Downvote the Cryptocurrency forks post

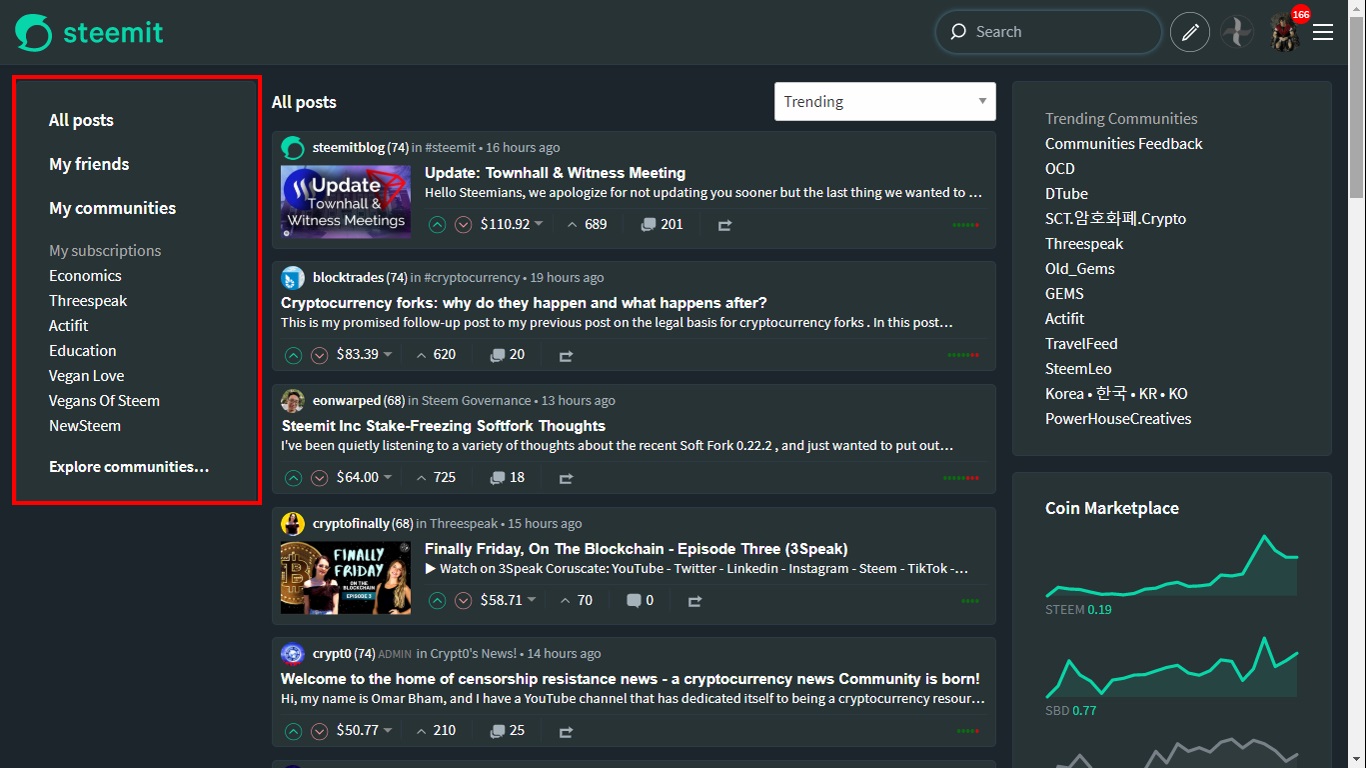pos(319,355)
